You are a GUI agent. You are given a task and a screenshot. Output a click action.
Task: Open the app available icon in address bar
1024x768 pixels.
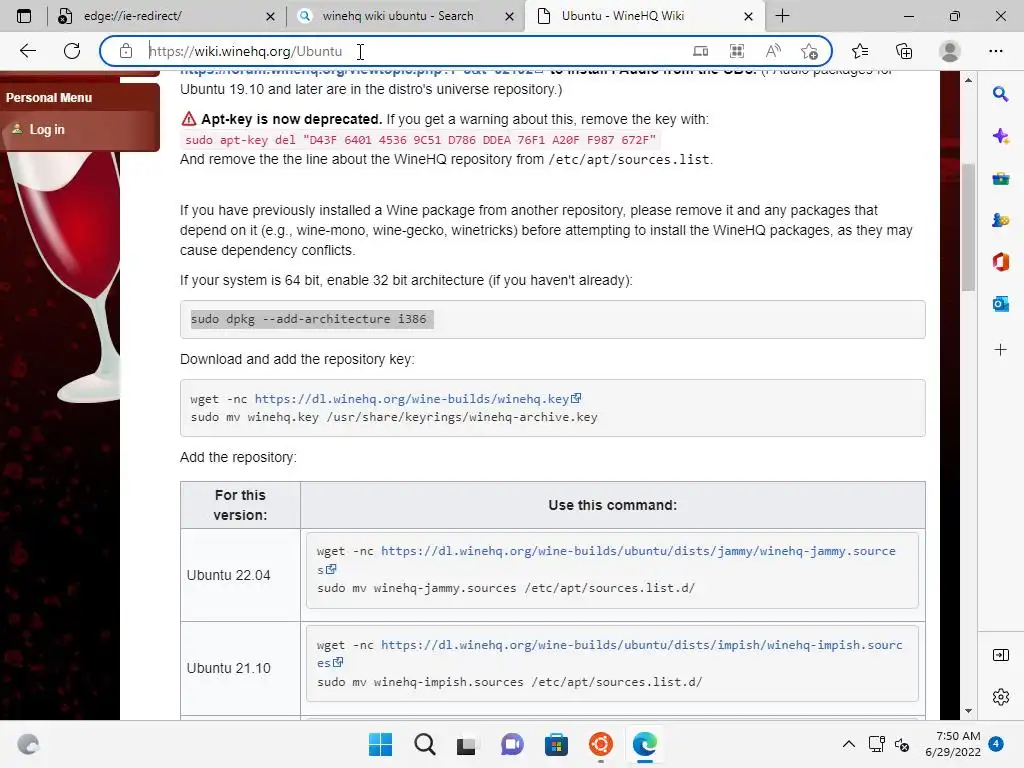[x=701, y=51]
